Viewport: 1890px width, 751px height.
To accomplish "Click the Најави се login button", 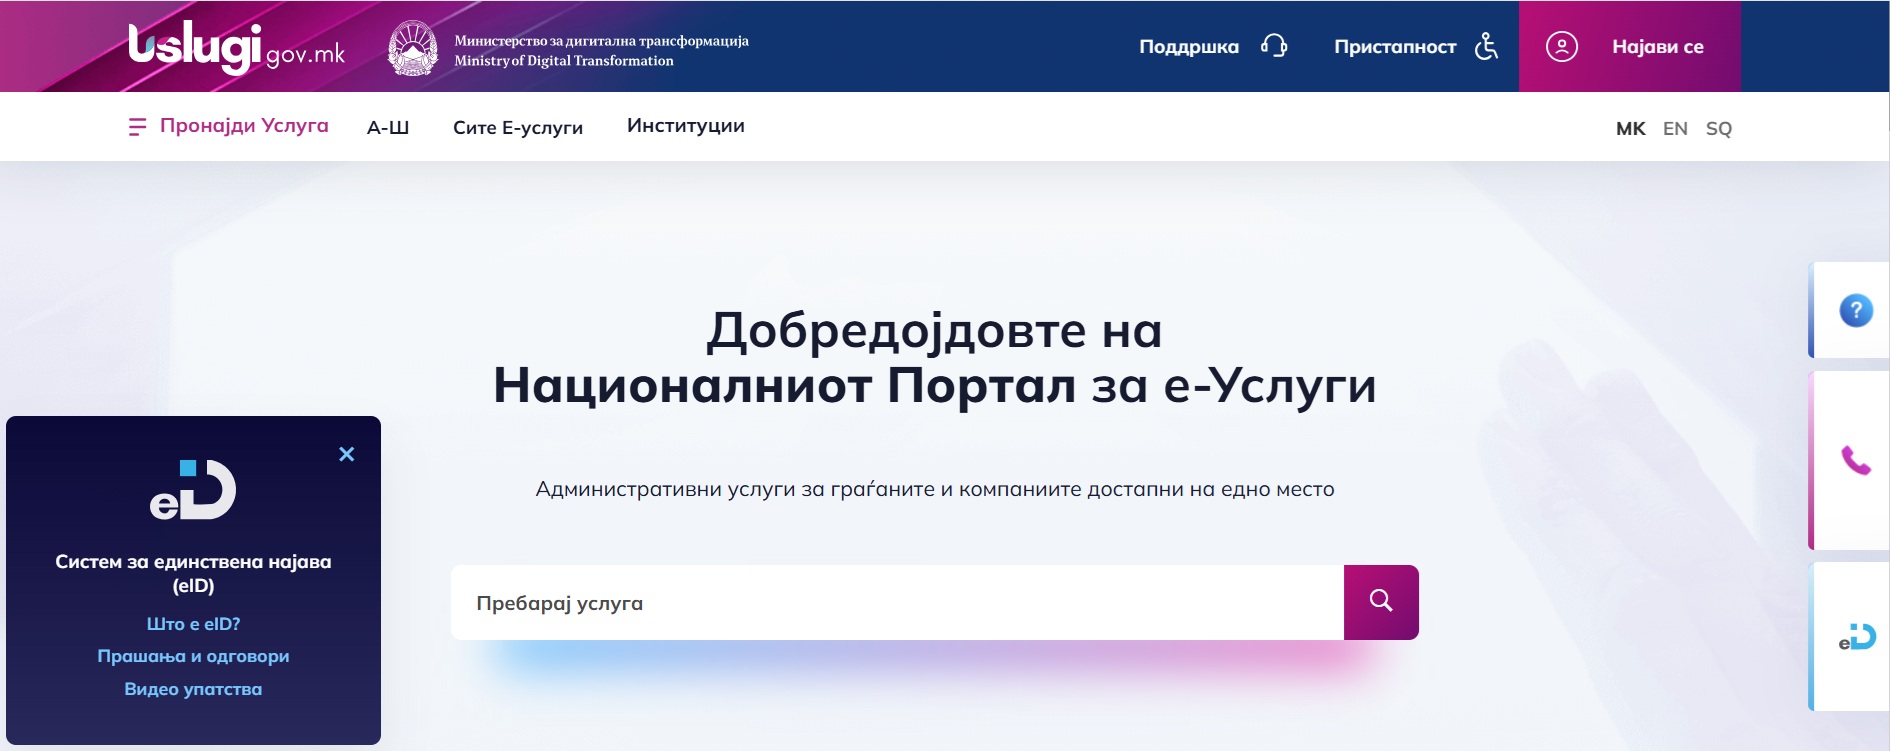I will click(x=1657, y=47).
